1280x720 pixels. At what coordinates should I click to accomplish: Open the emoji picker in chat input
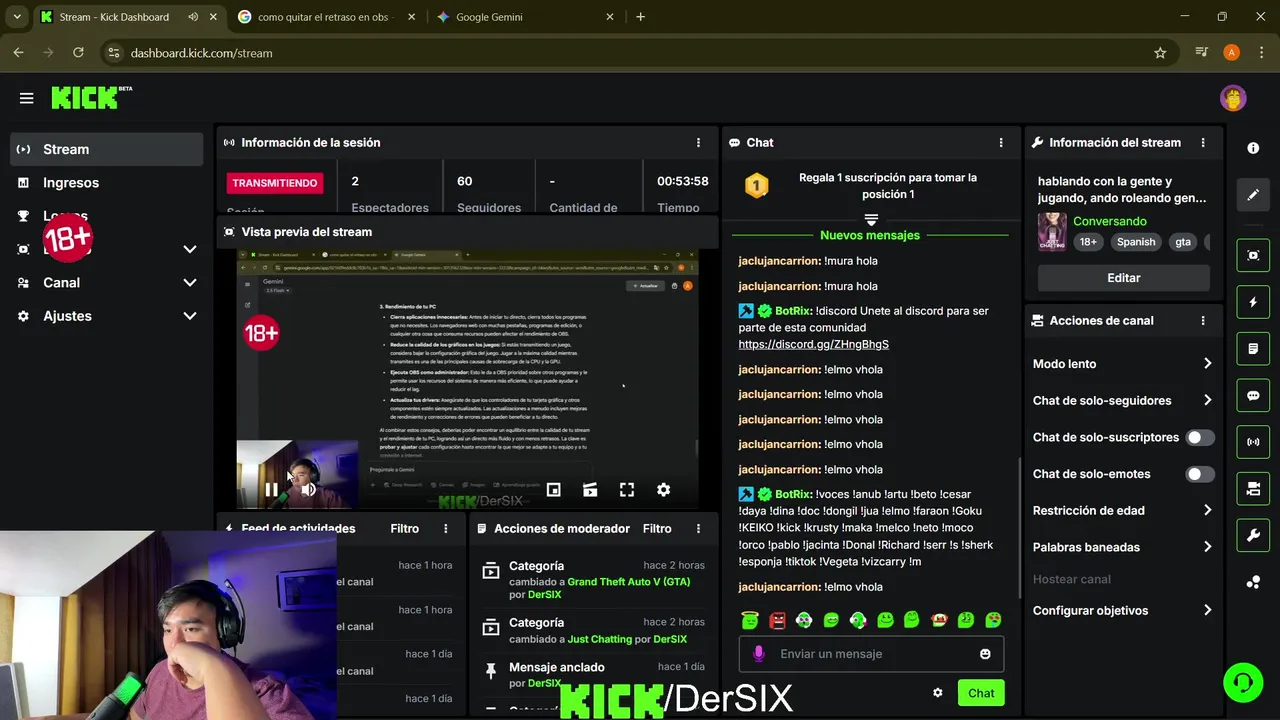pos(985,654)
